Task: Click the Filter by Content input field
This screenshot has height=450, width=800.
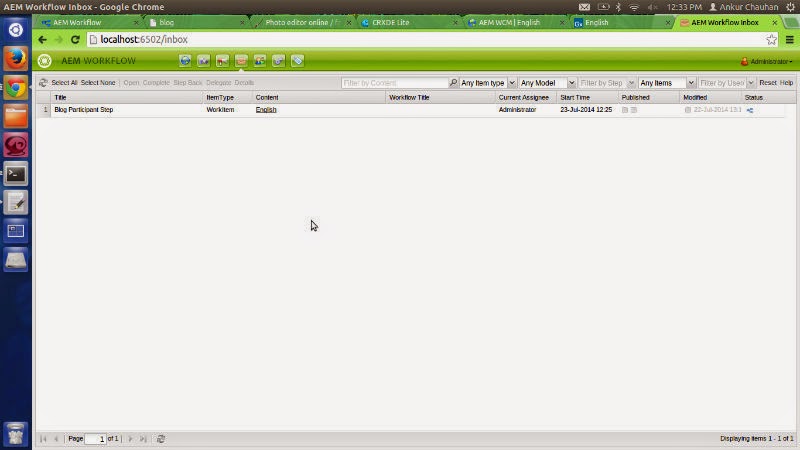Action: pos(395,83)
